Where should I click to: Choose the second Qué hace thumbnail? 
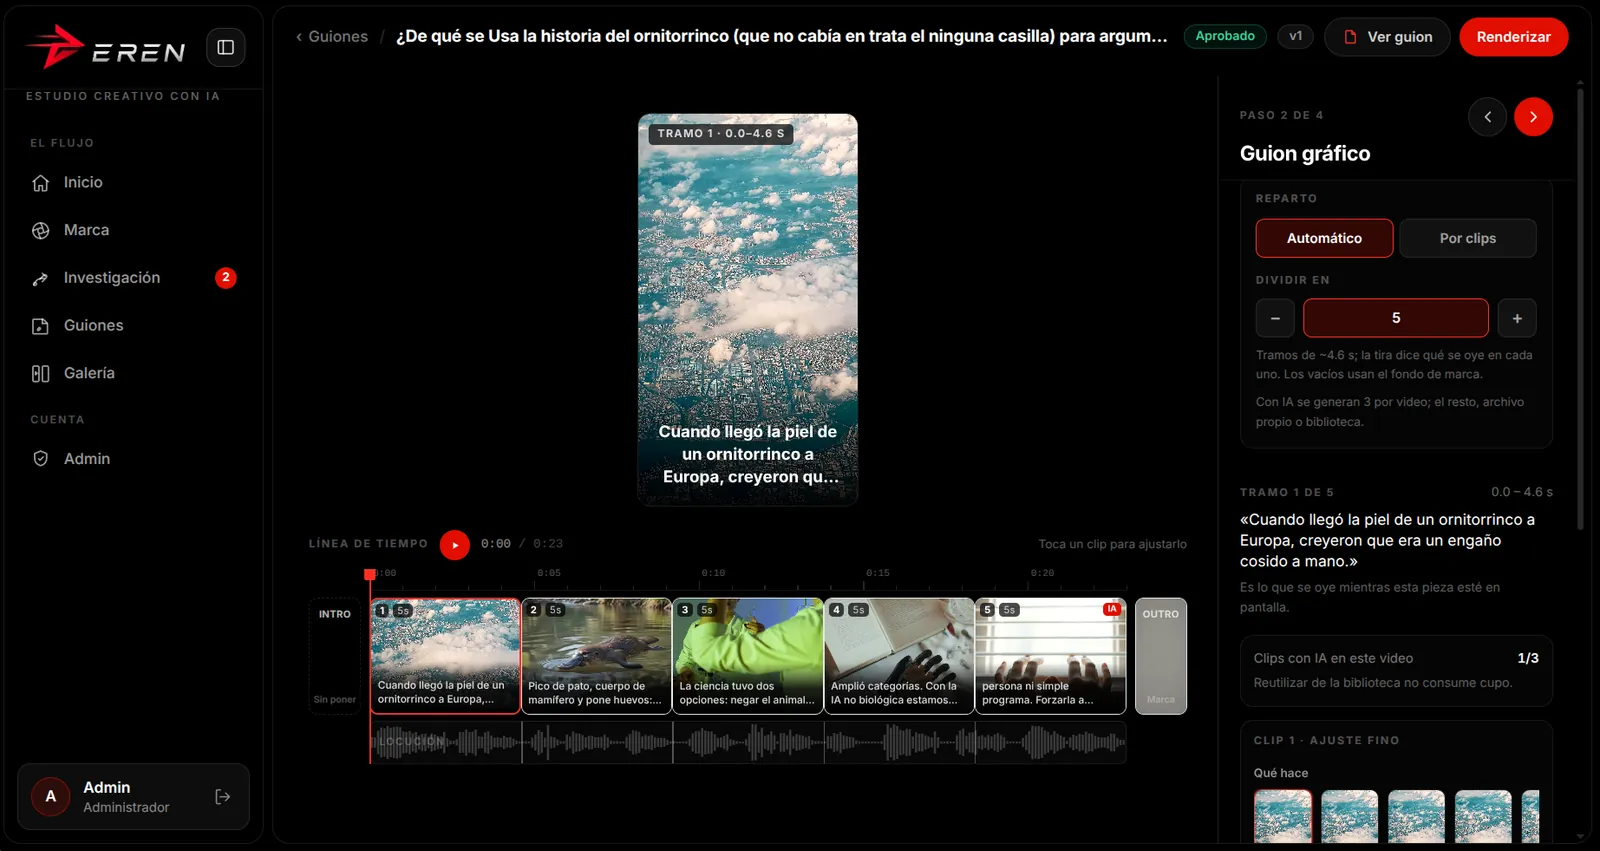[x=1349, y=817]
